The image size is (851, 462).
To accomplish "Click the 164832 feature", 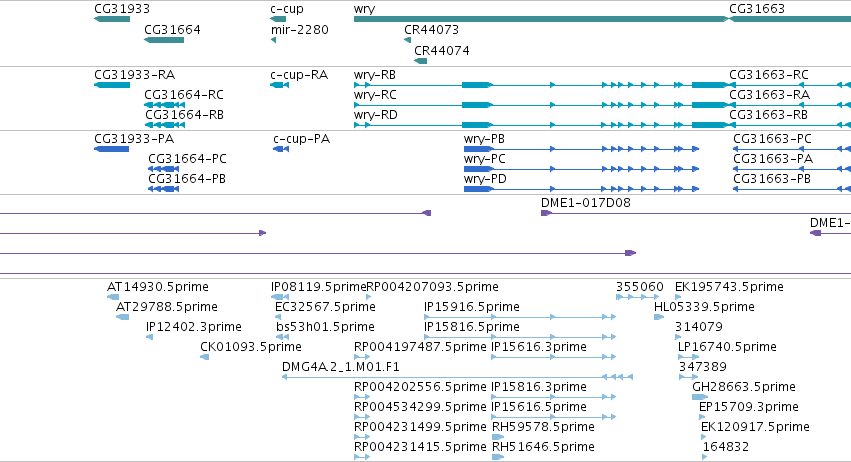I will pos(726,447).
